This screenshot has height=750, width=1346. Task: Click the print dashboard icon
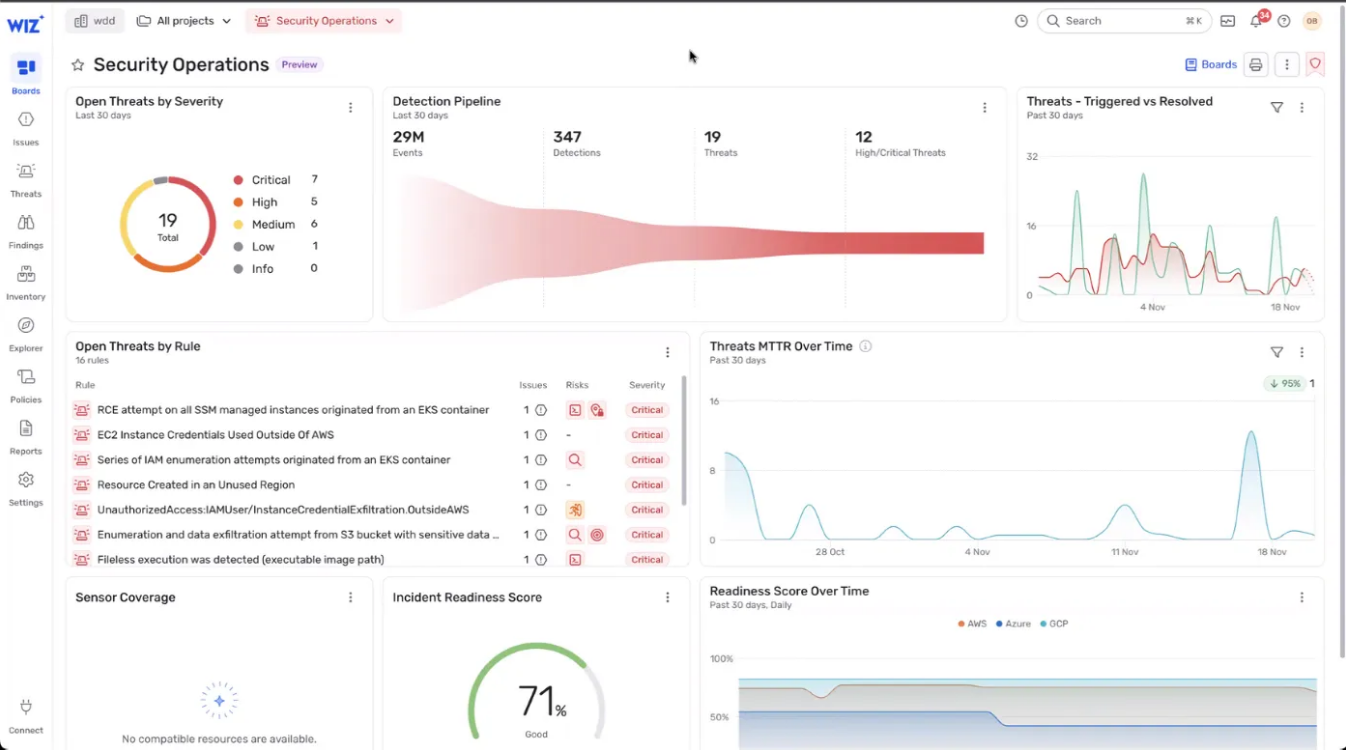tap(1256, 65)
